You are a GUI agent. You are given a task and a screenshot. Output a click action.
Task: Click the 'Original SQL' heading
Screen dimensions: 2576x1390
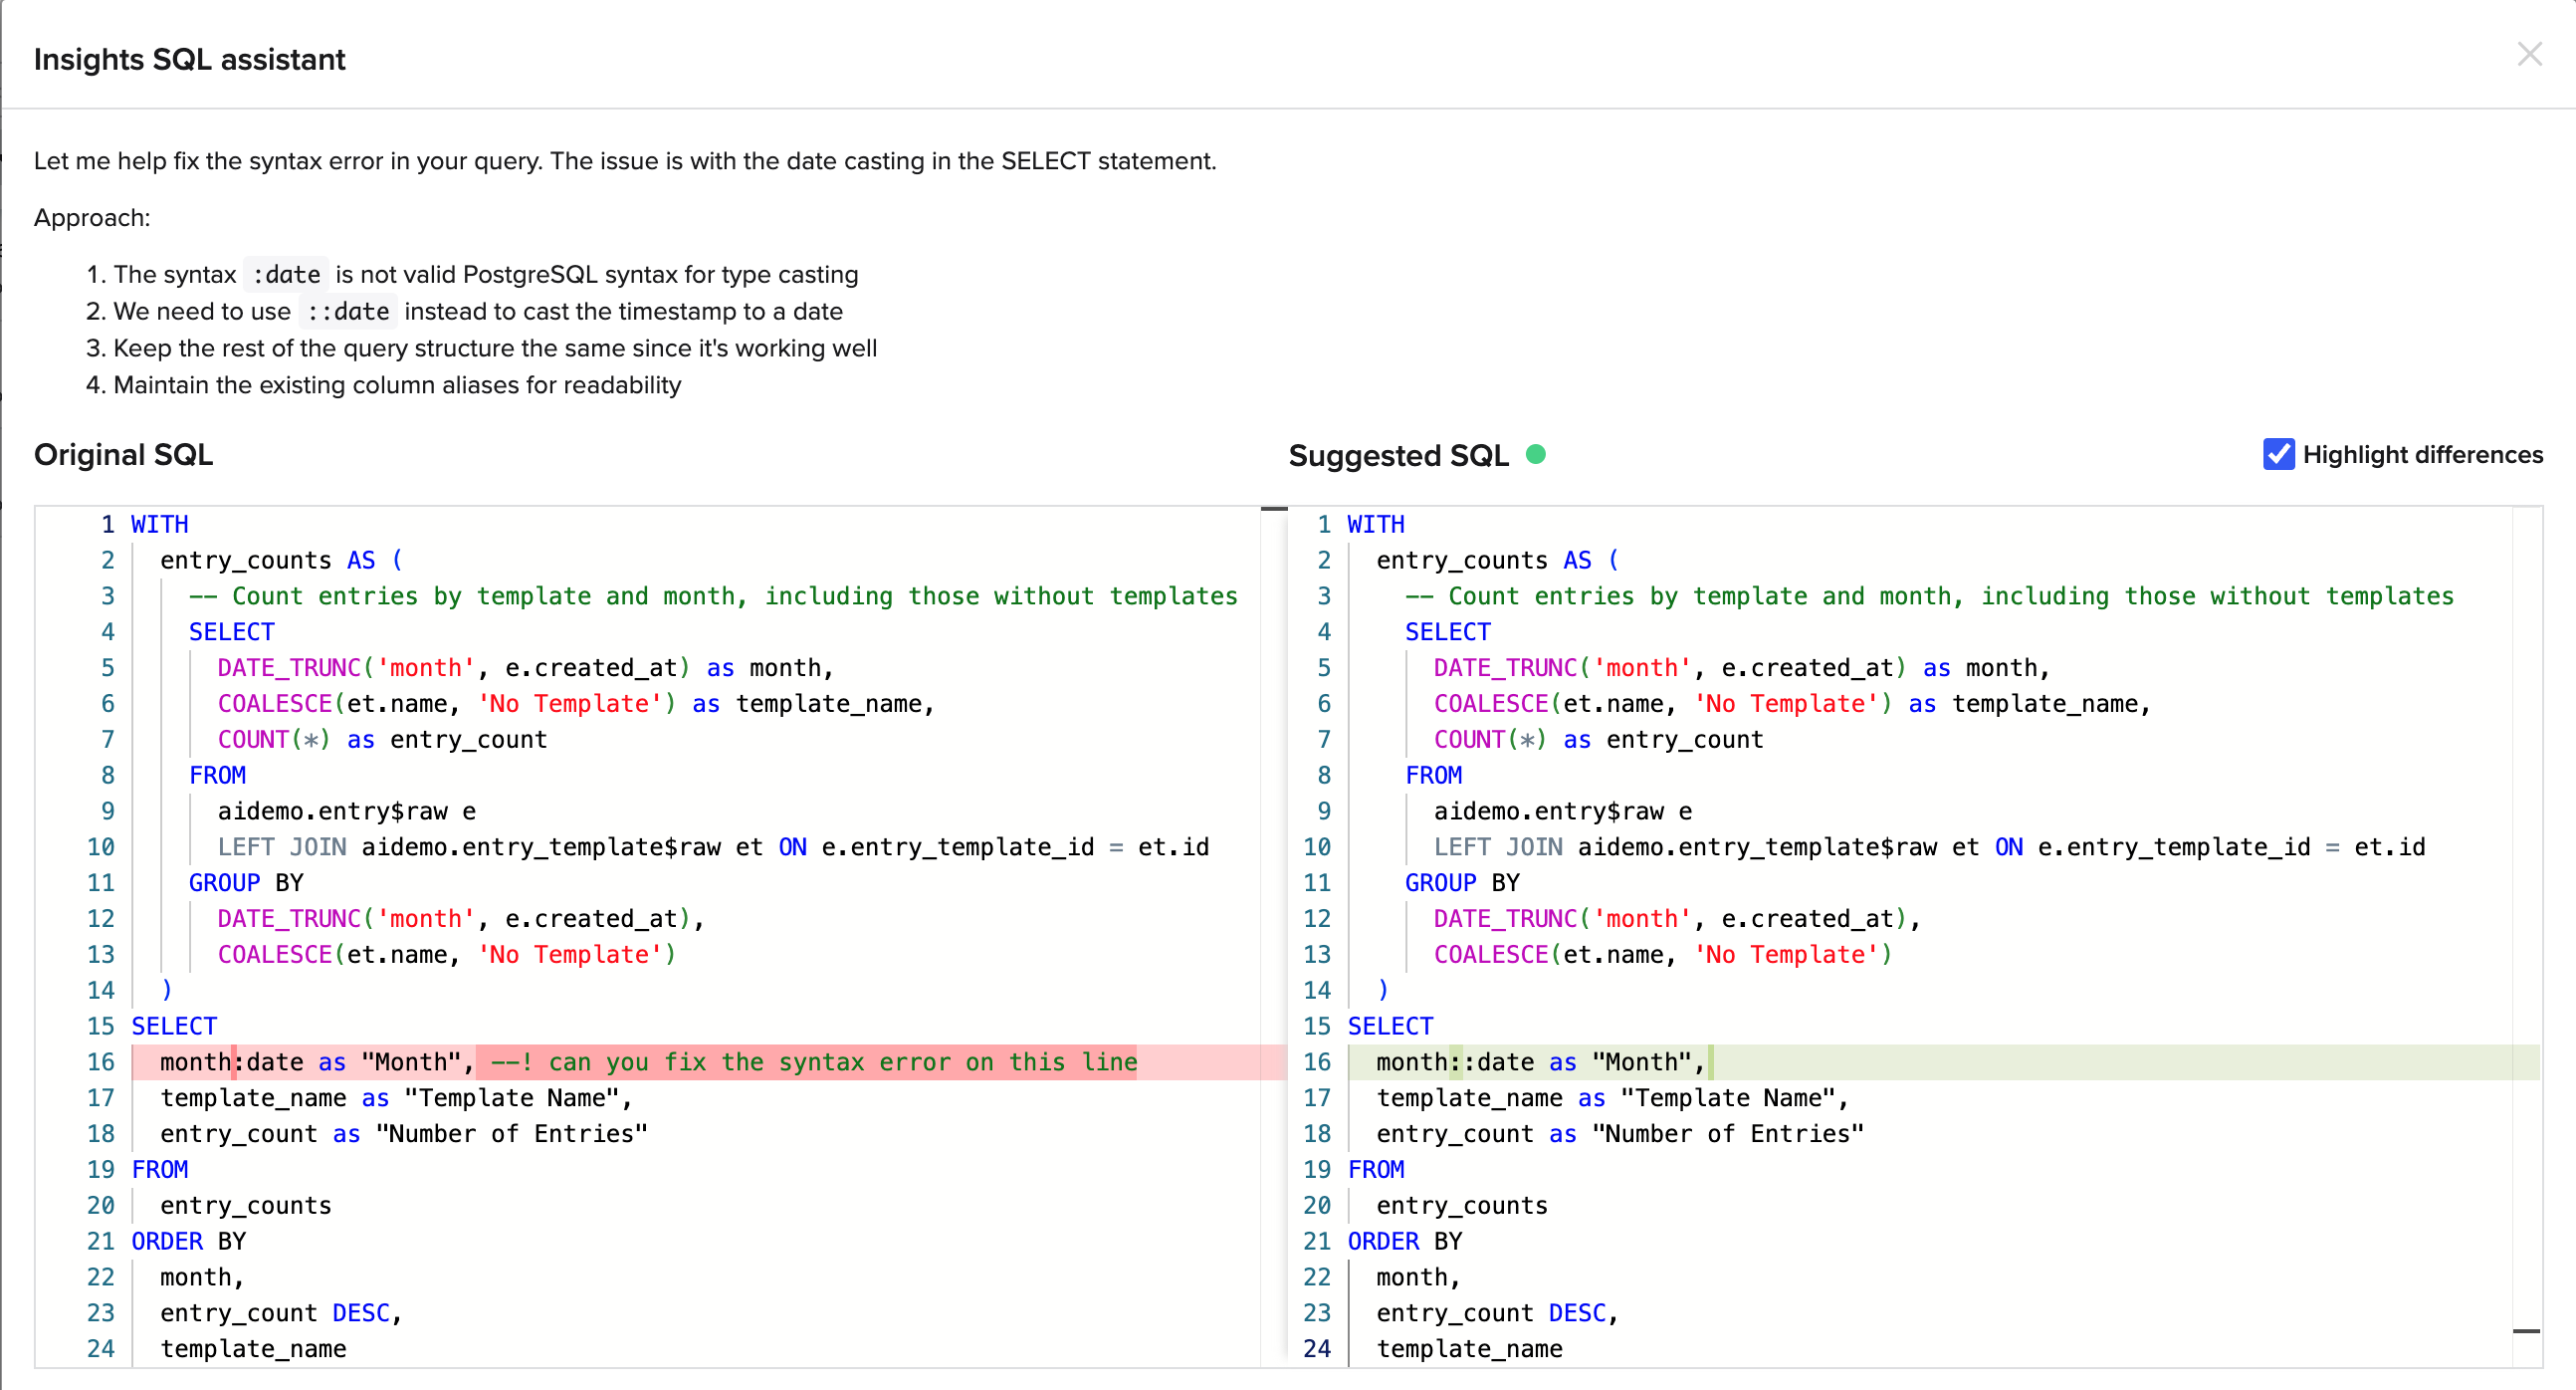(x=123, y=454)
